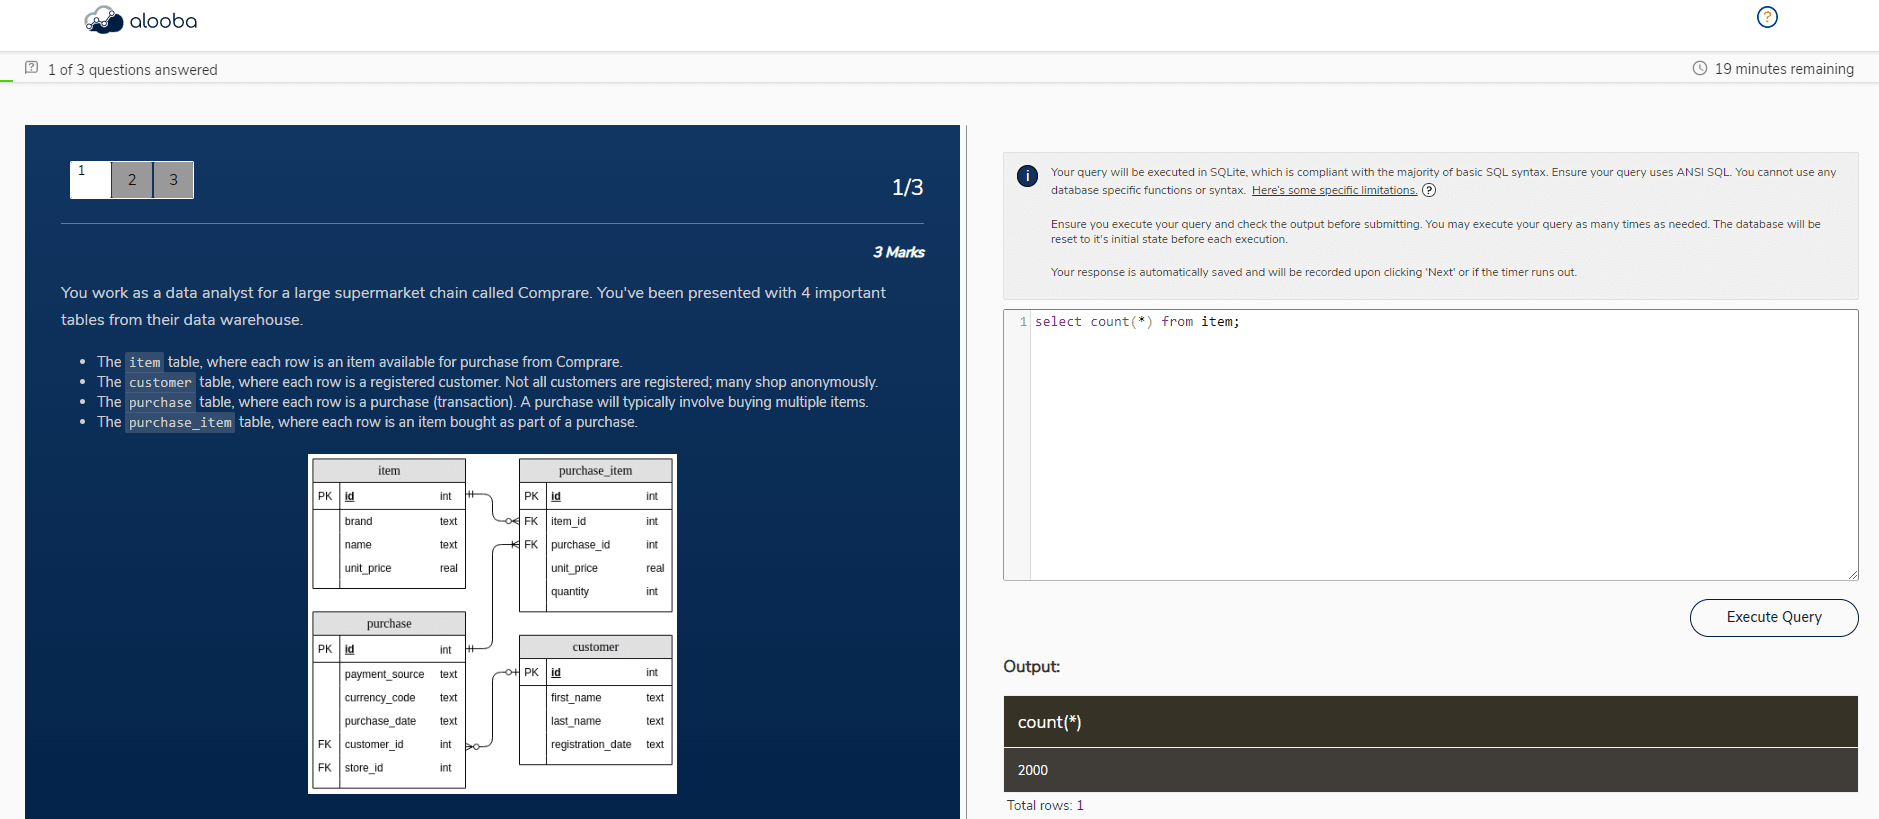The height and width of the screenshot is (819, 1879).
Task: Click "1 of 3 questions answered" text
Action: [x=132, y=69]
